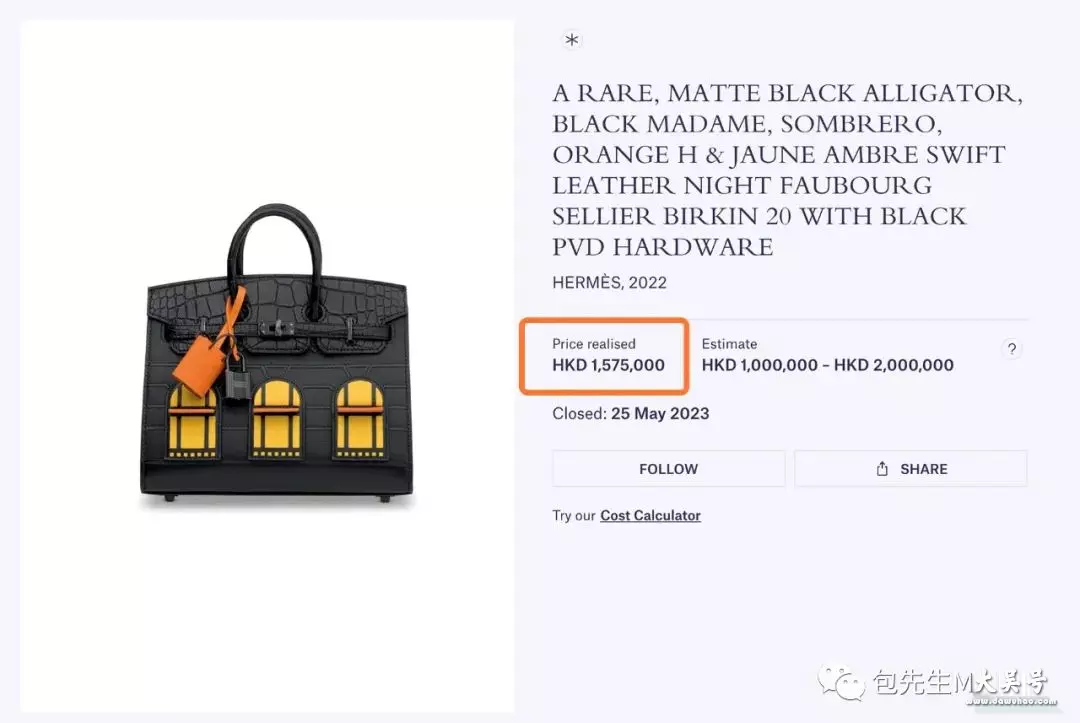Click the Chinese watermark text at bottom right

click(x=959, y=682)
